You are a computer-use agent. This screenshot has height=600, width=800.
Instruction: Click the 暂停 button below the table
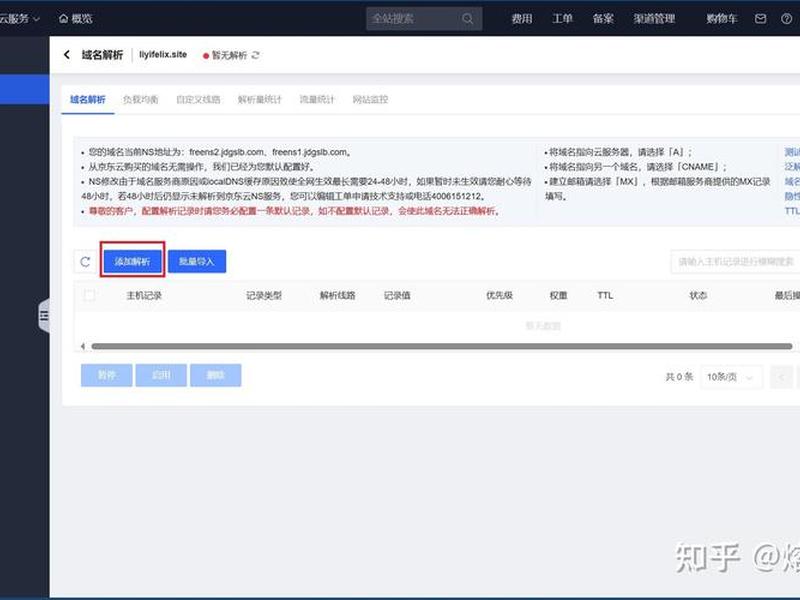[x=107, y=375]
